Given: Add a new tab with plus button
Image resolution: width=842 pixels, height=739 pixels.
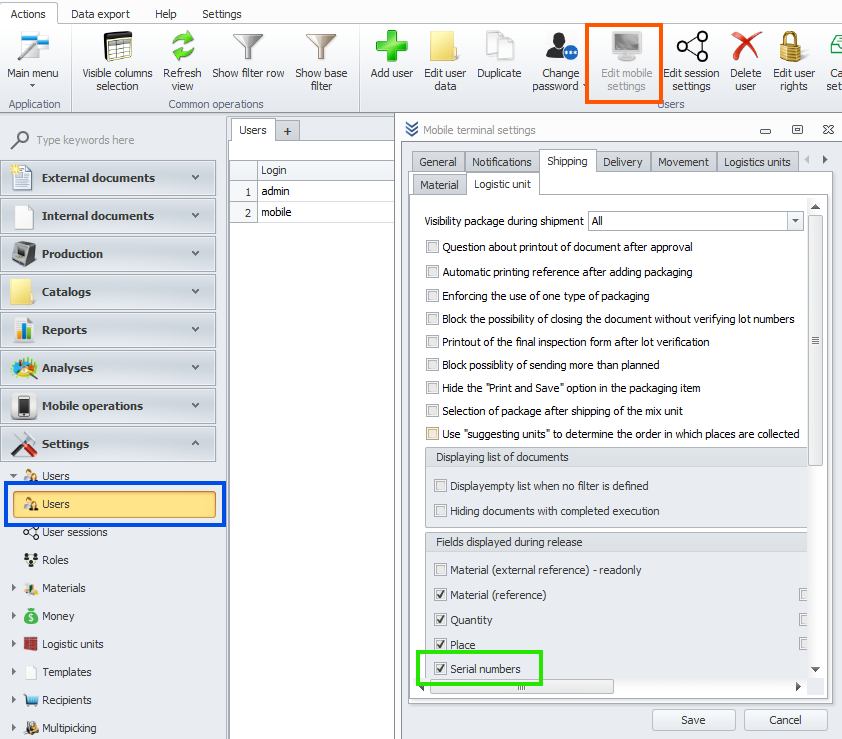Looking at the screenshot, I should tap(287, 131).
